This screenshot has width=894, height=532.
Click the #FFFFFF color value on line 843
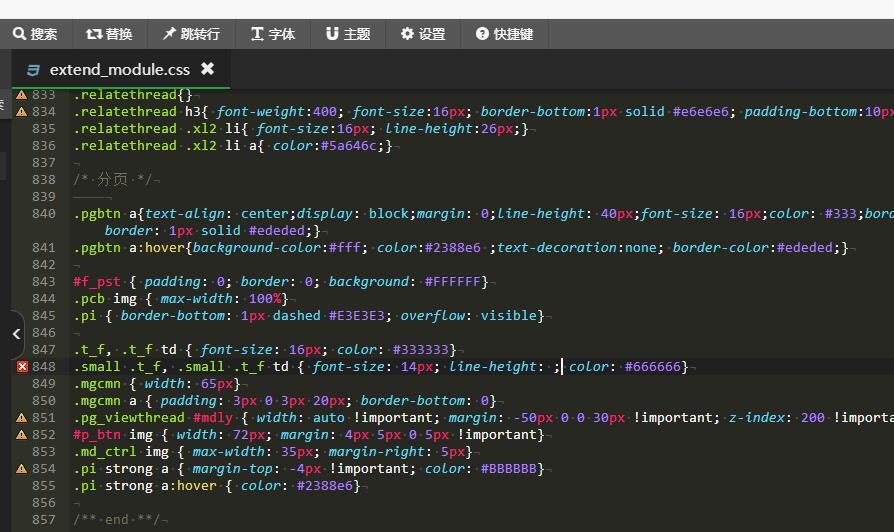(x=452, y=282)
